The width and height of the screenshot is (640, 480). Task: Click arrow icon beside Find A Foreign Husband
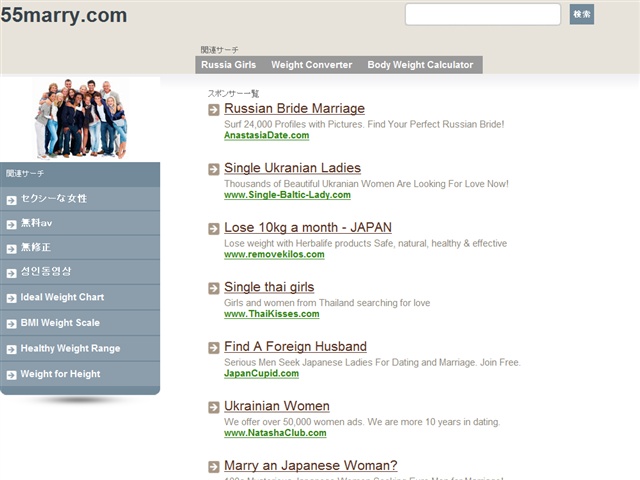(214, 348)
